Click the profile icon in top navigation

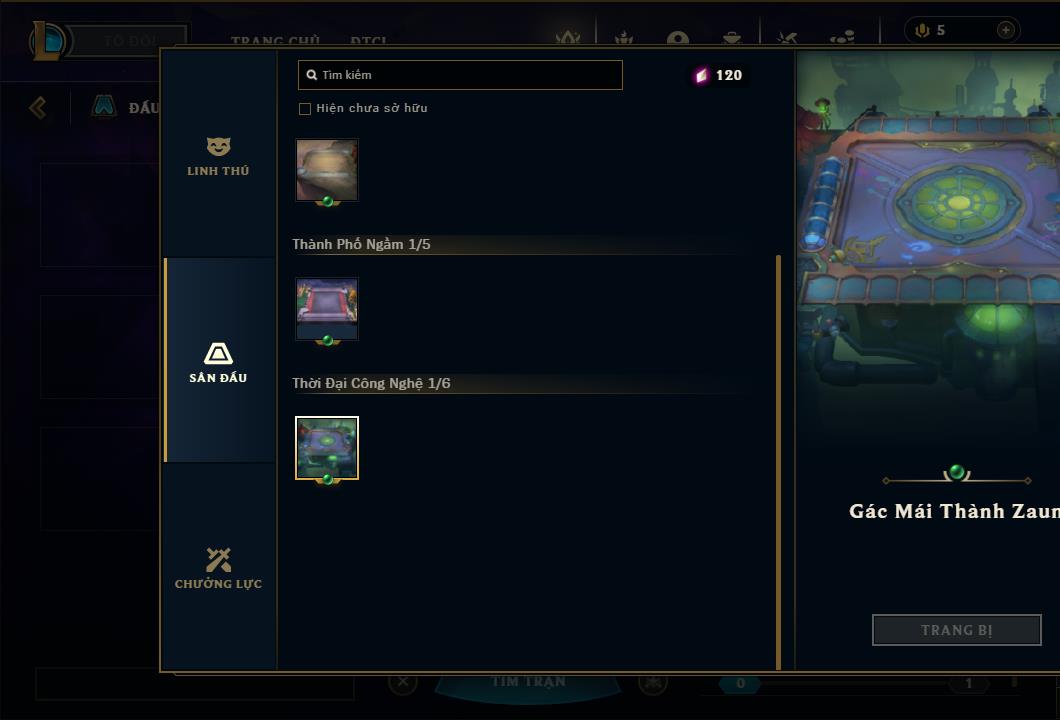pos(677,38)
